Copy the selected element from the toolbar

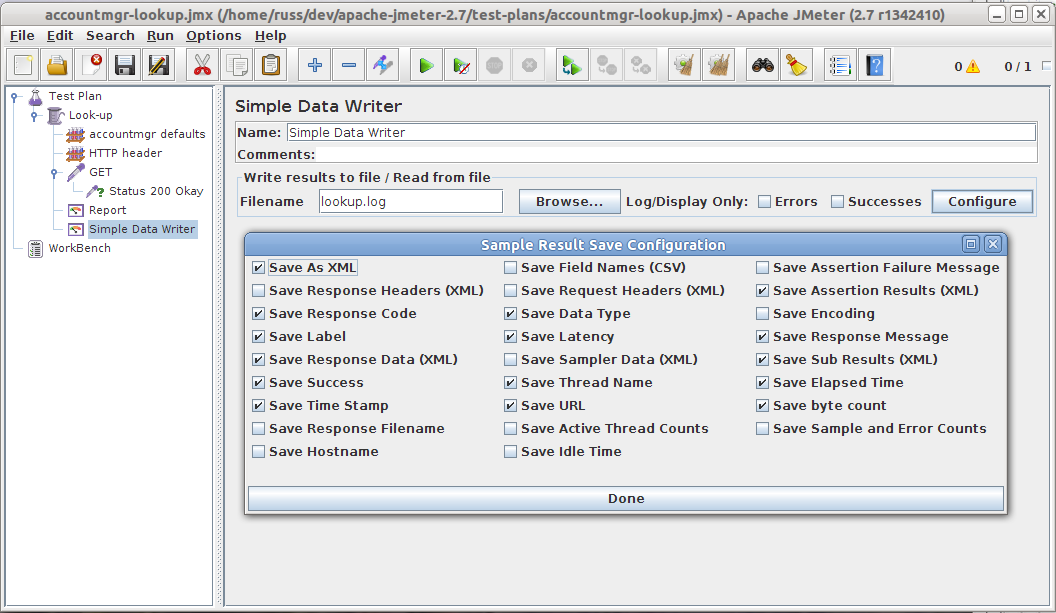point(236,65)
